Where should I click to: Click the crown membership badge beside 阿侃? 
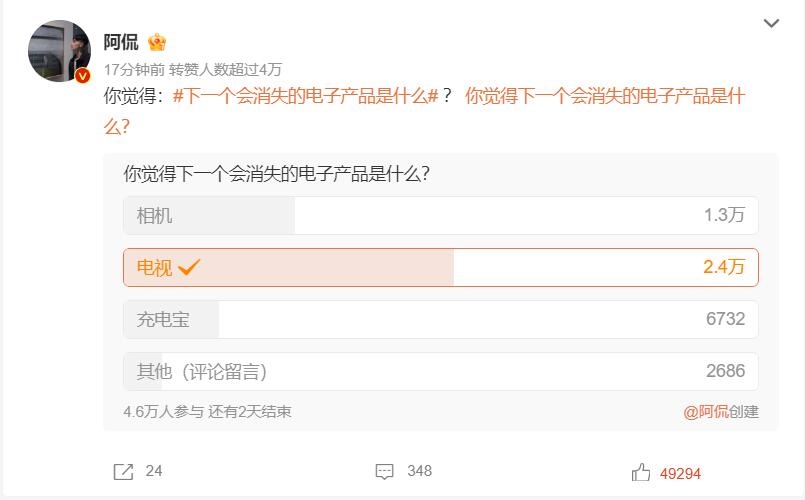157,42
